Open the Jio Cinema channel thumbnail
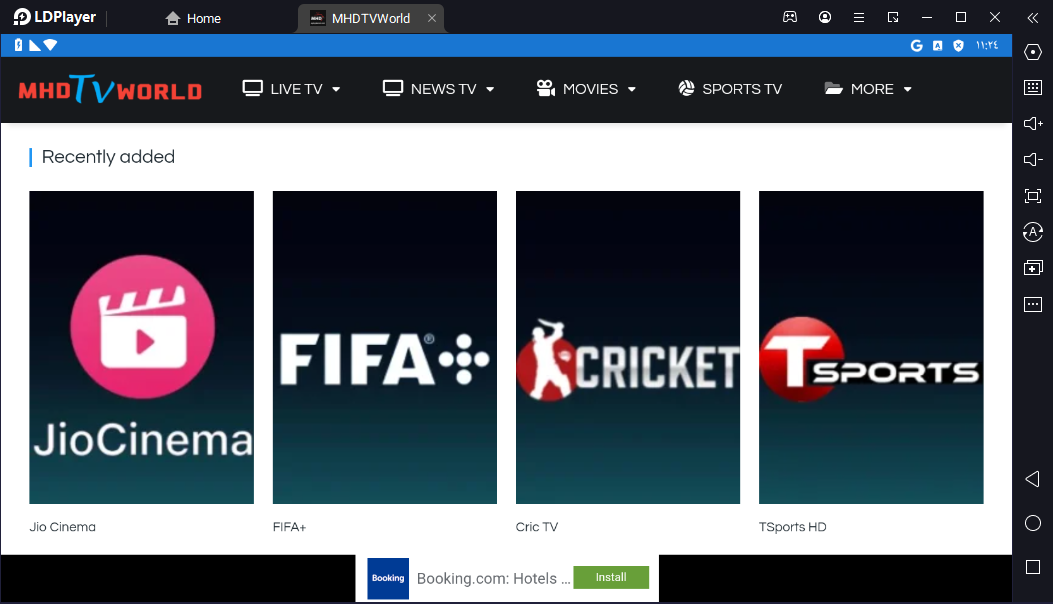The width and height of the screenshot is (1053, 604). point(142,347)
